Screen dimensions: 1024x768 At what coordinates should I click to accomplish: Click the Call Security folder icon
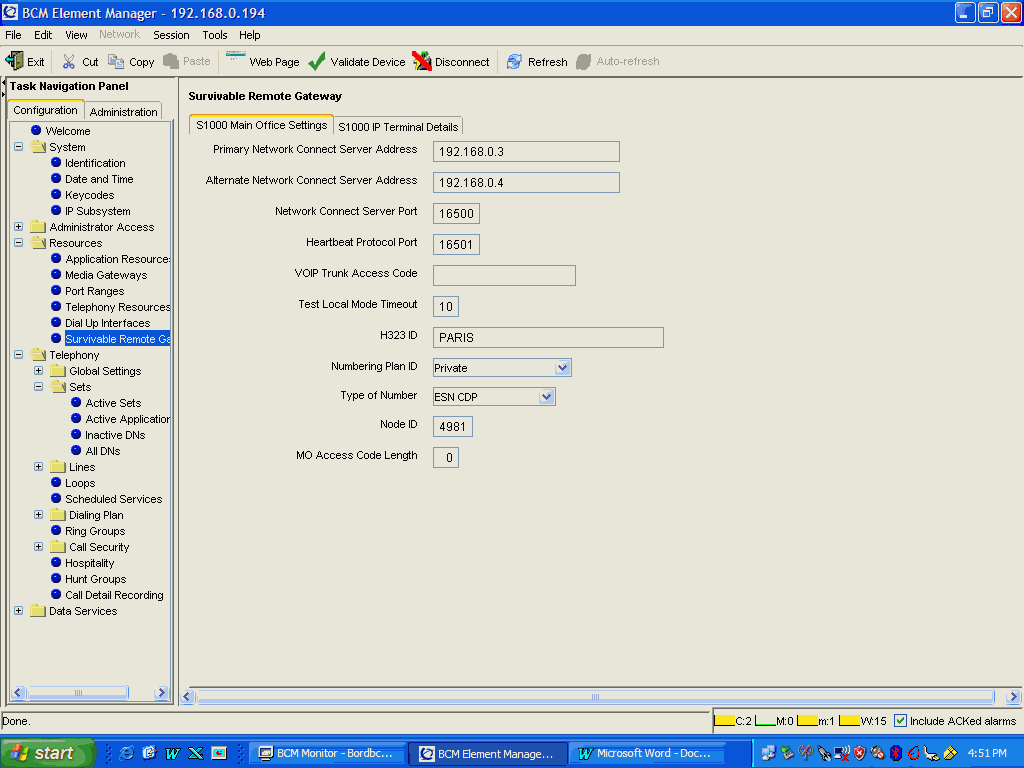58,547
